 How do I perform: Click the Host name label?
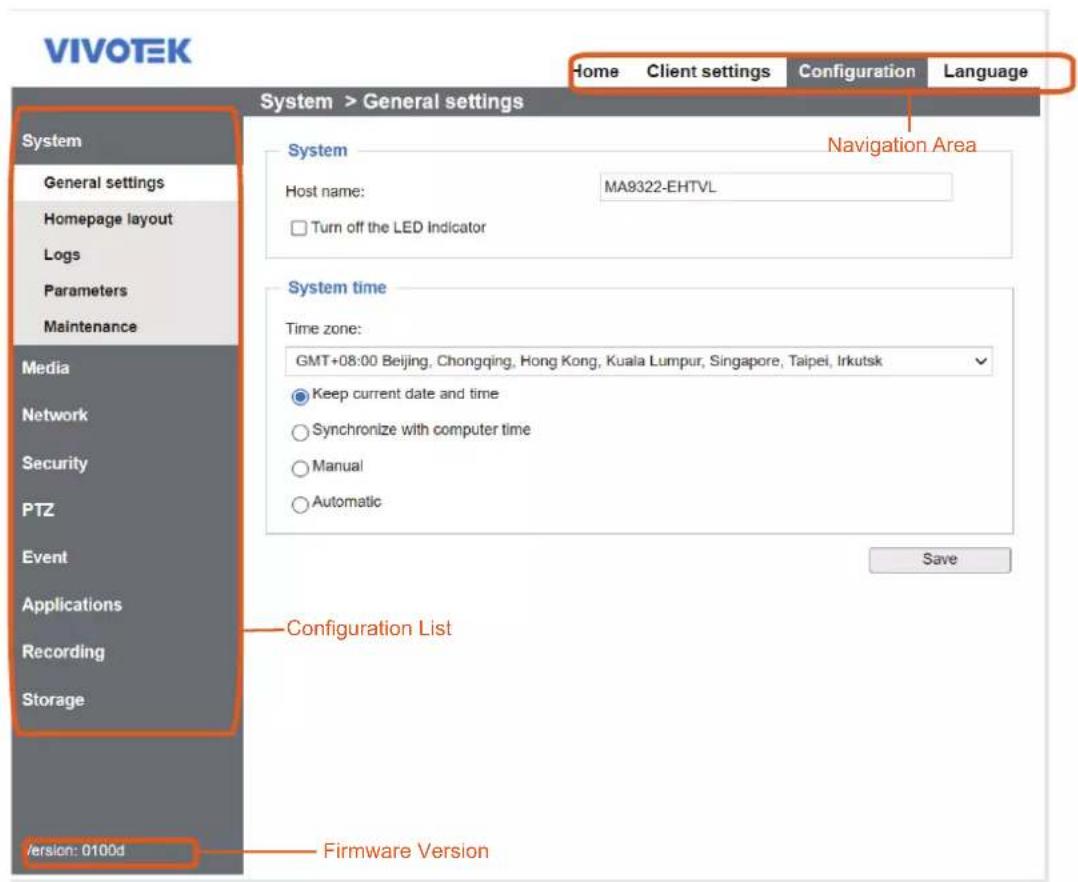coord(324,192)
